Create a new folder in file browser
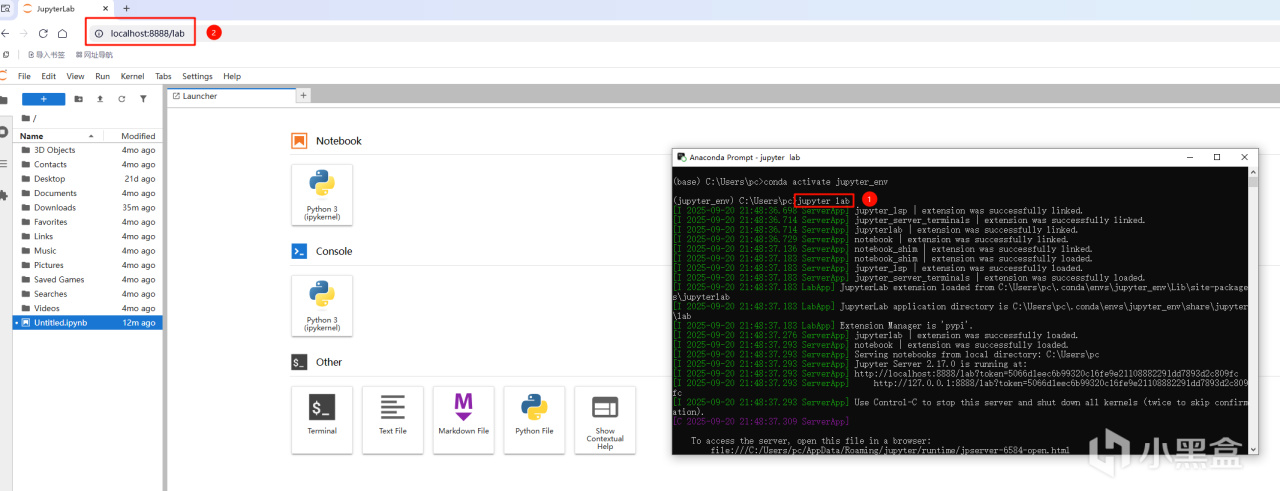Viewport: 1280px width, 491px height. tap(78, 99)
